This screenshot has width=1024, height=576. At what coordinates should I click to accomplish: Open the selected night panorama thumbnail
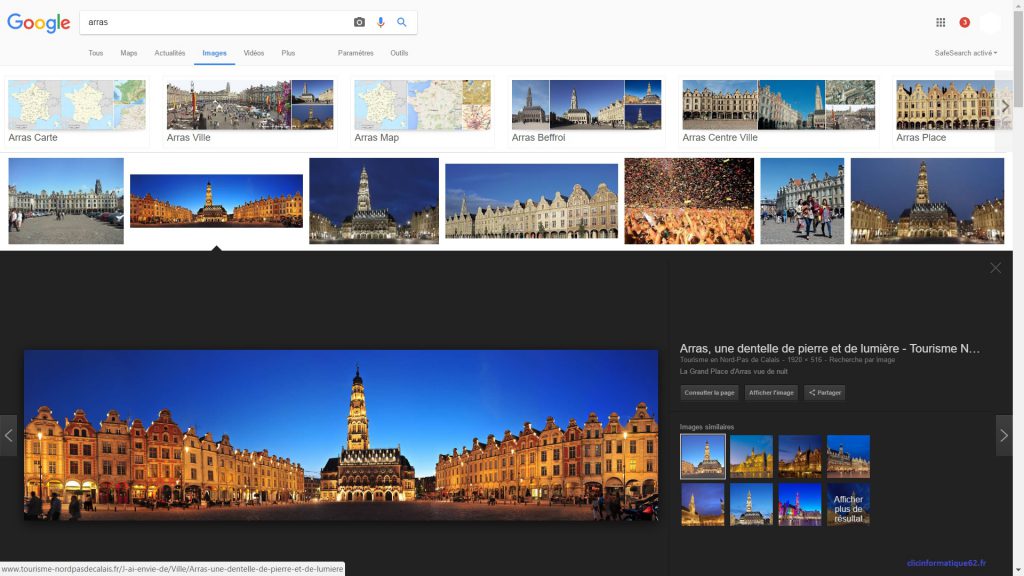tap(216, 200)
